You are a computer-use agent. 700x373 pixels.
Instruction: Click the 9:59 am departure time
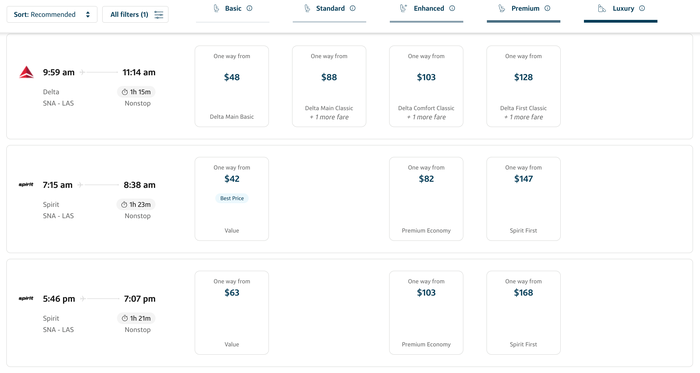click(x=58, y=72)
